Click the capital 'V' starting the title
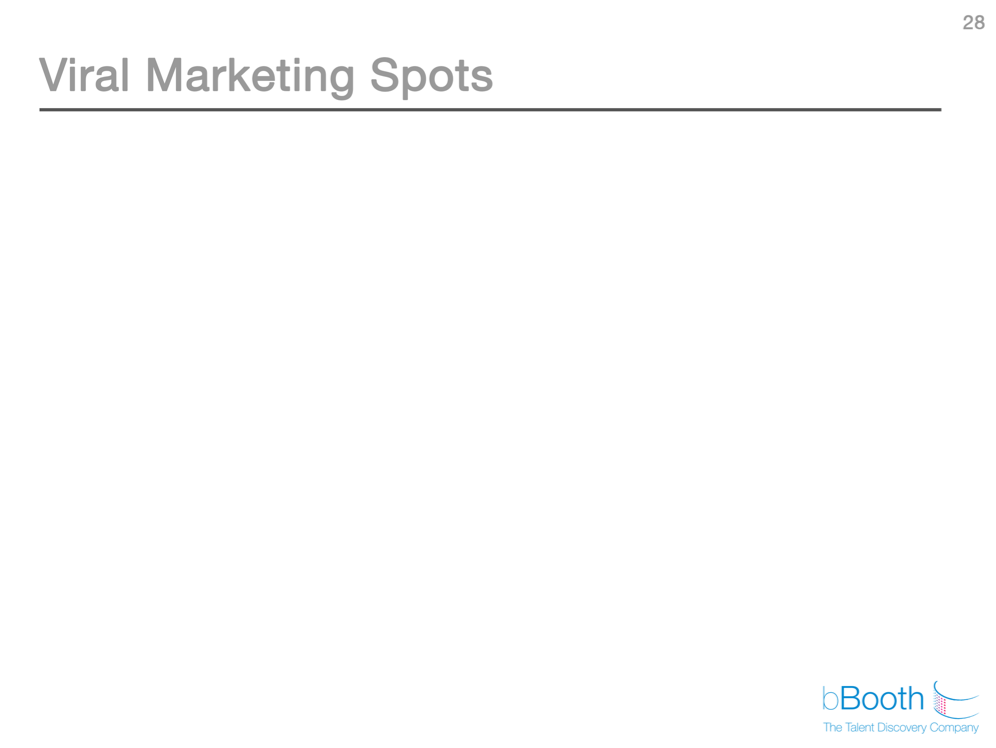Image resolution: width=996 pixels, height=748 pixels. click(53, 76)
